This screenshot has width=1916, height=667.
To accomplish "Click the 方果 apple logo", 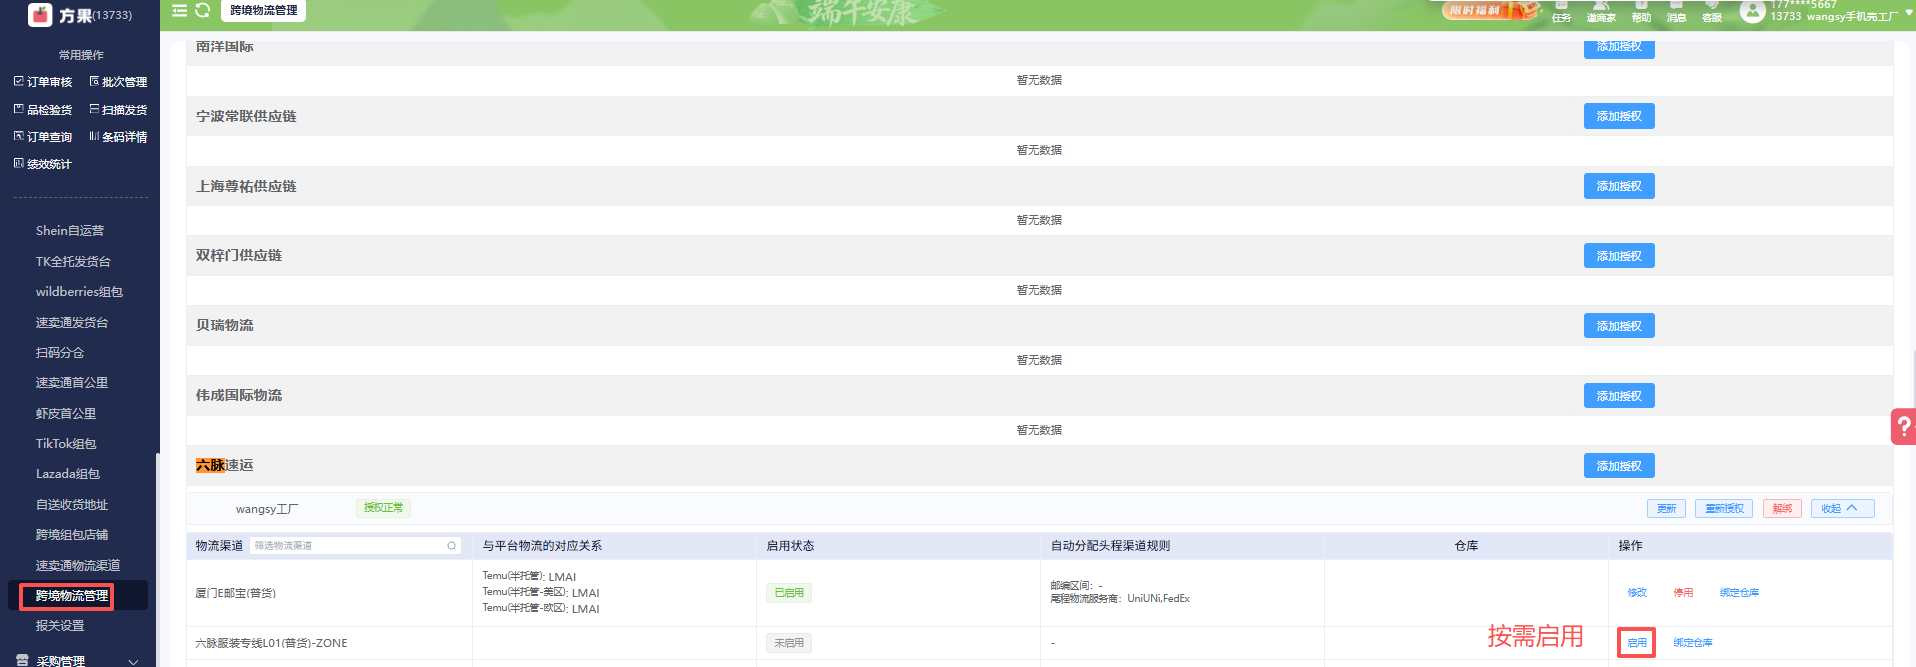I will [x=40, y=14].
